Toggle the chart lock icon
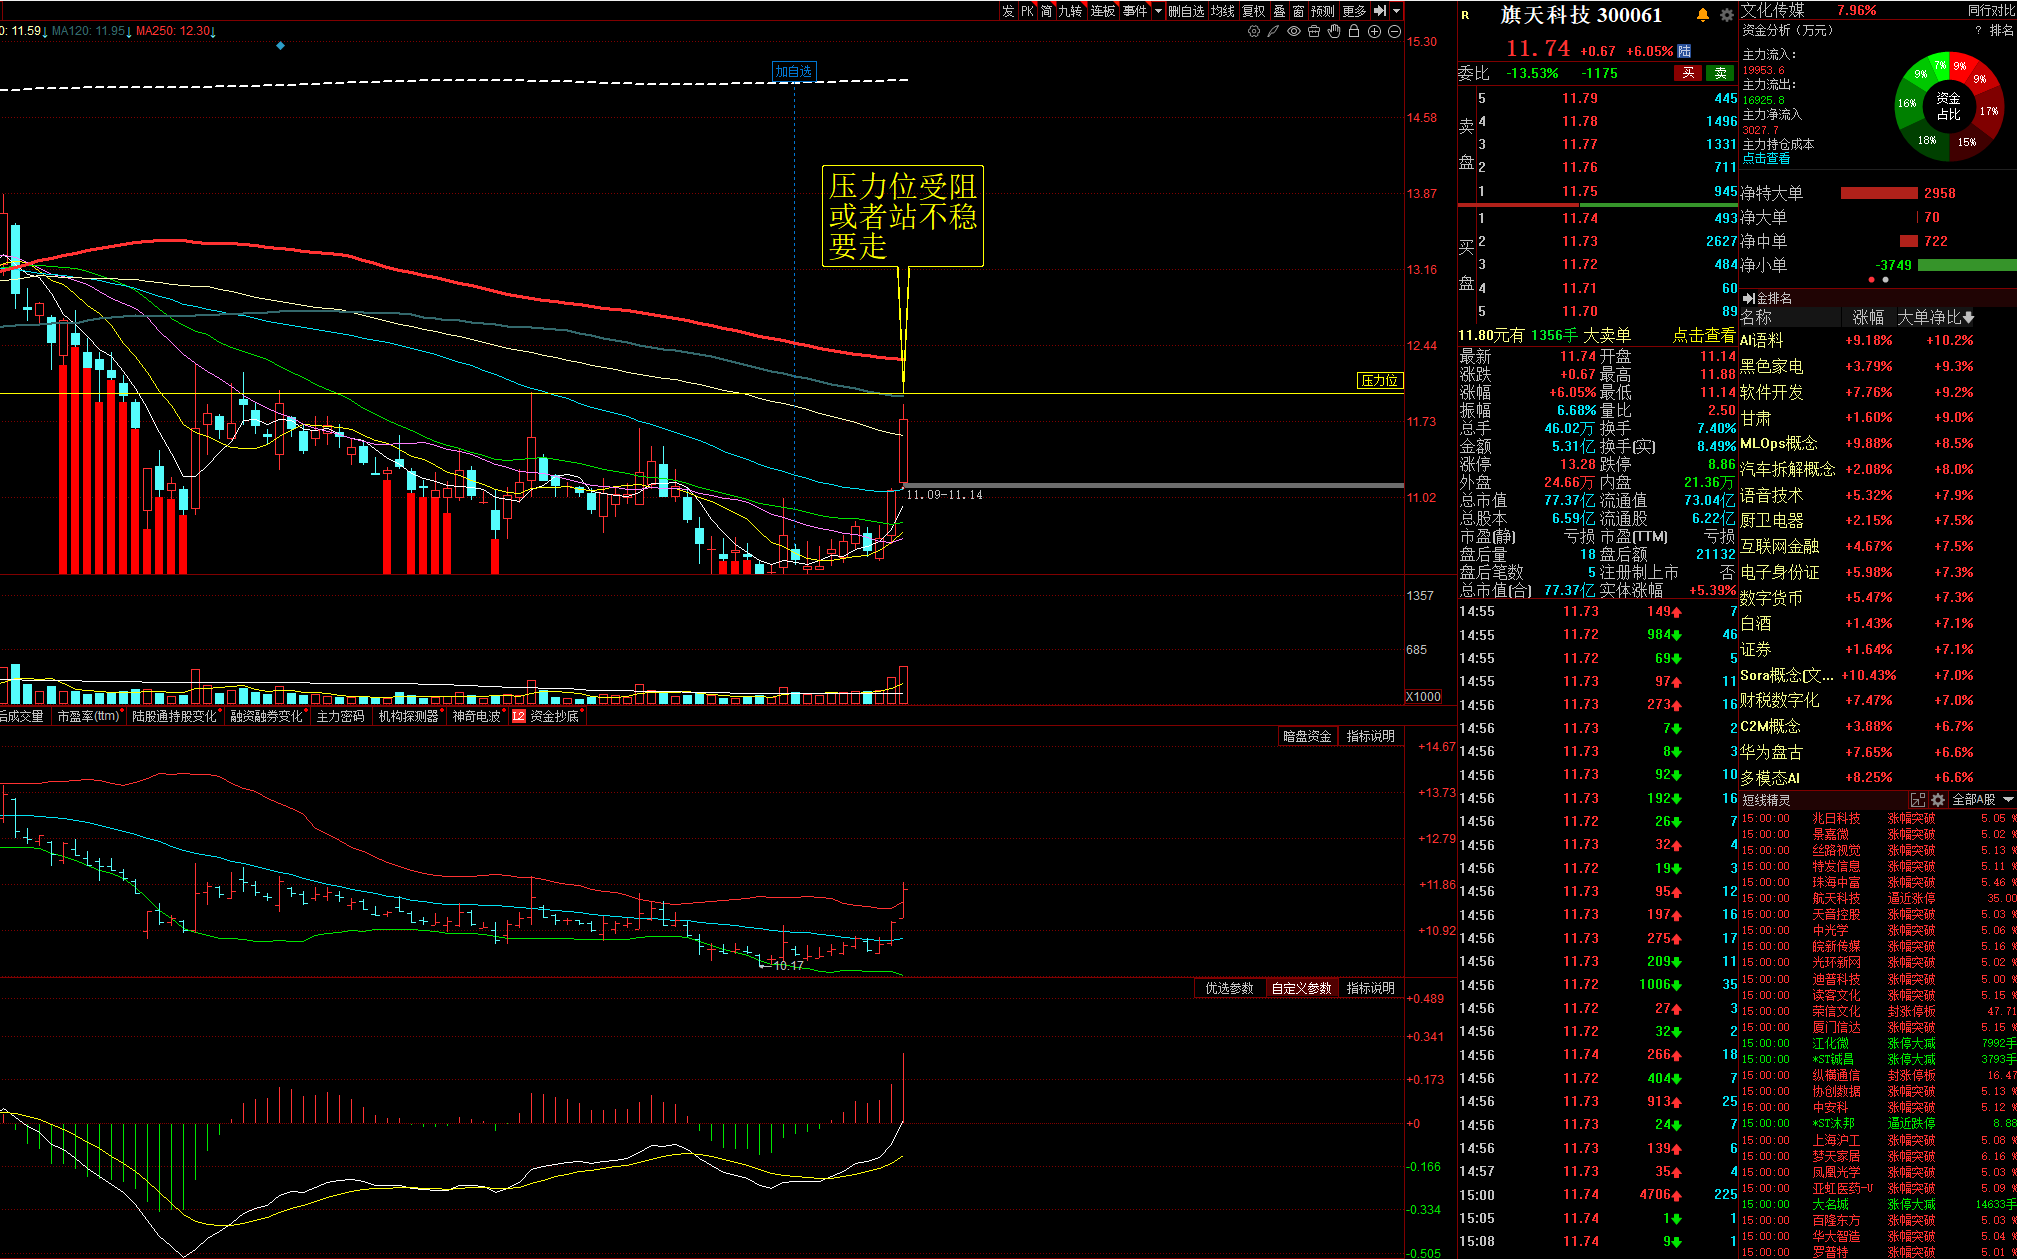 point(1354,31)
